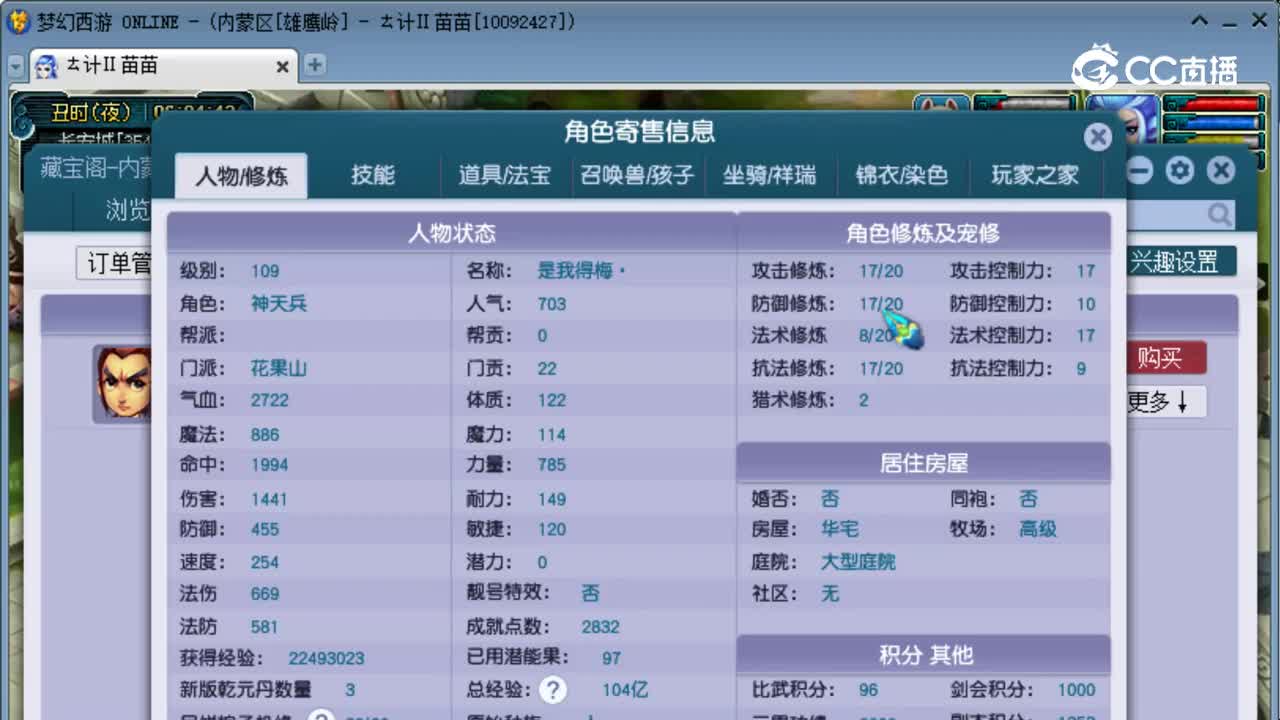Click the 剑会积分 value 1000
This screenshot has width=1280, height=720.
(1076, 690)
